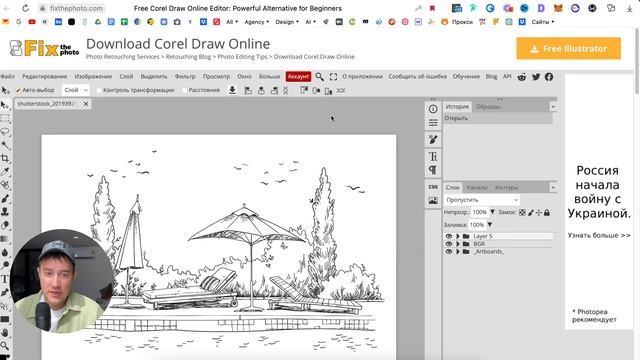Click the Free Illustrator button

point(569,49)
